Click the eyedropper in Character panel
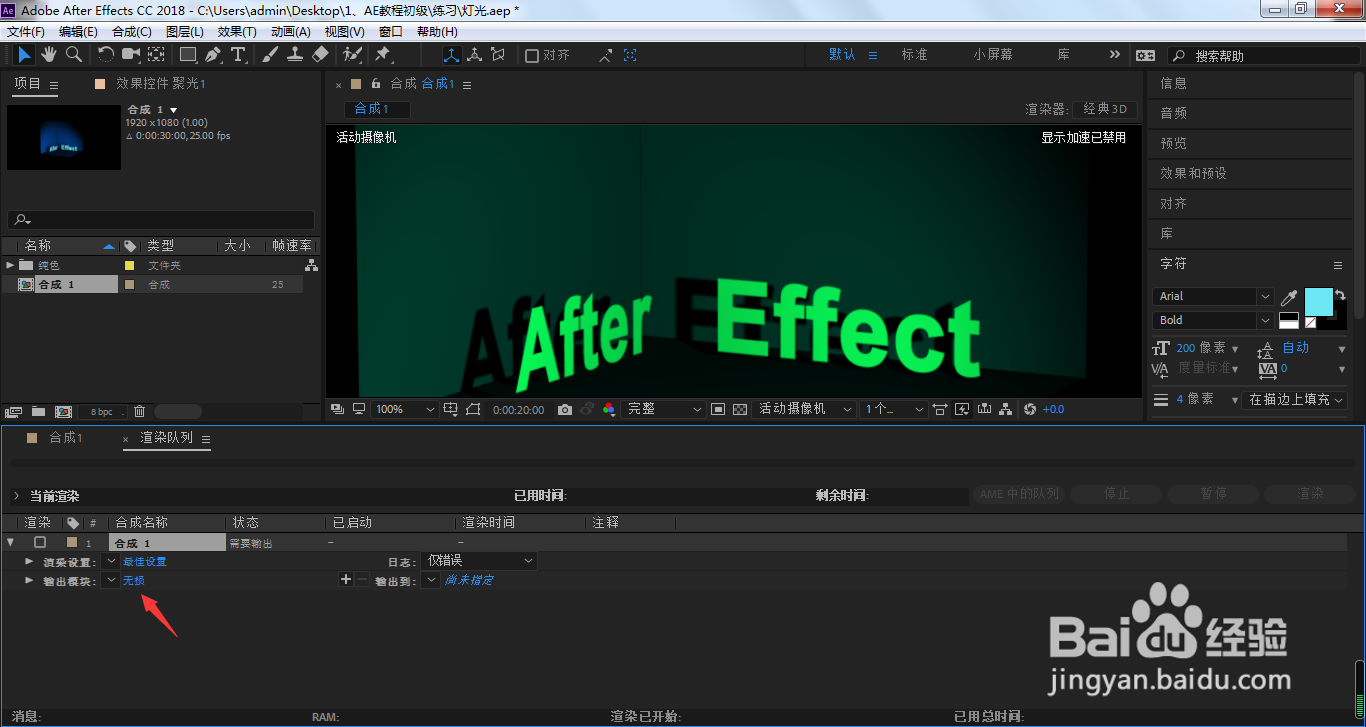1366x727 pixels. point(1289,298)
